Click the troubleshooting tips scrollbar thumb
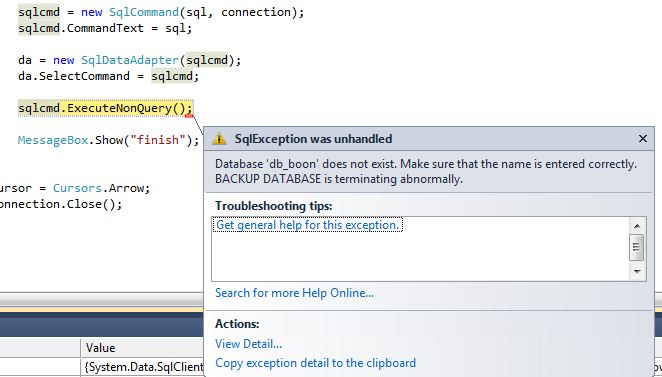Screen dimensions: 662x377 pyautogui.click(x=637, y=246)
